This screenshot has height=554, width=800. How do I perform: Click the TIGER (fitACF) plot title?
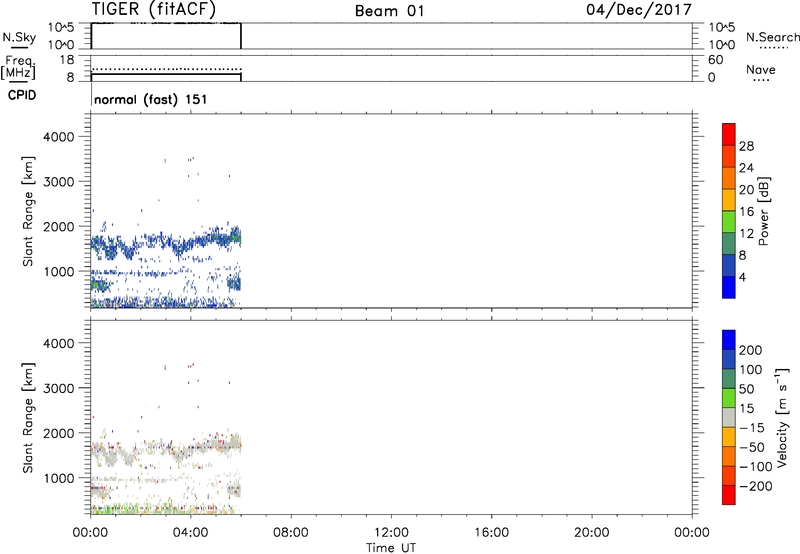[x=154, y=9]
